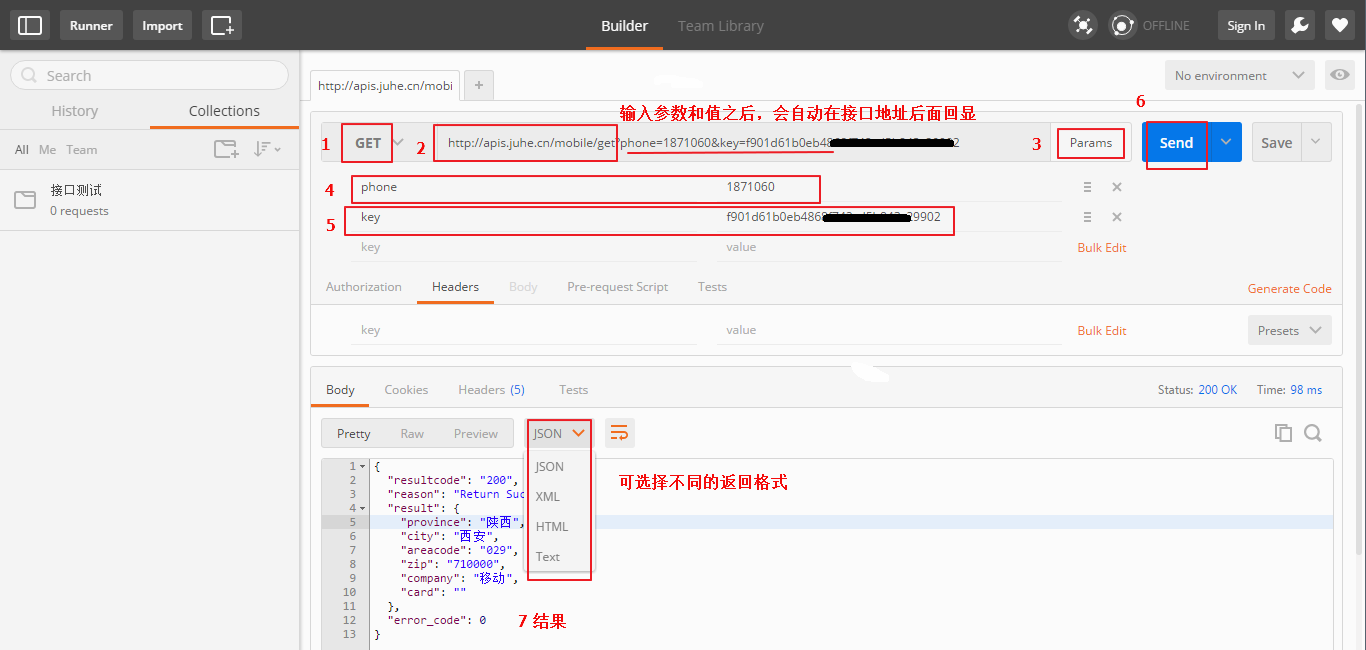Screen dimensions: 1366x650
Task: Toggle line wrap in response
Action: 619,433
